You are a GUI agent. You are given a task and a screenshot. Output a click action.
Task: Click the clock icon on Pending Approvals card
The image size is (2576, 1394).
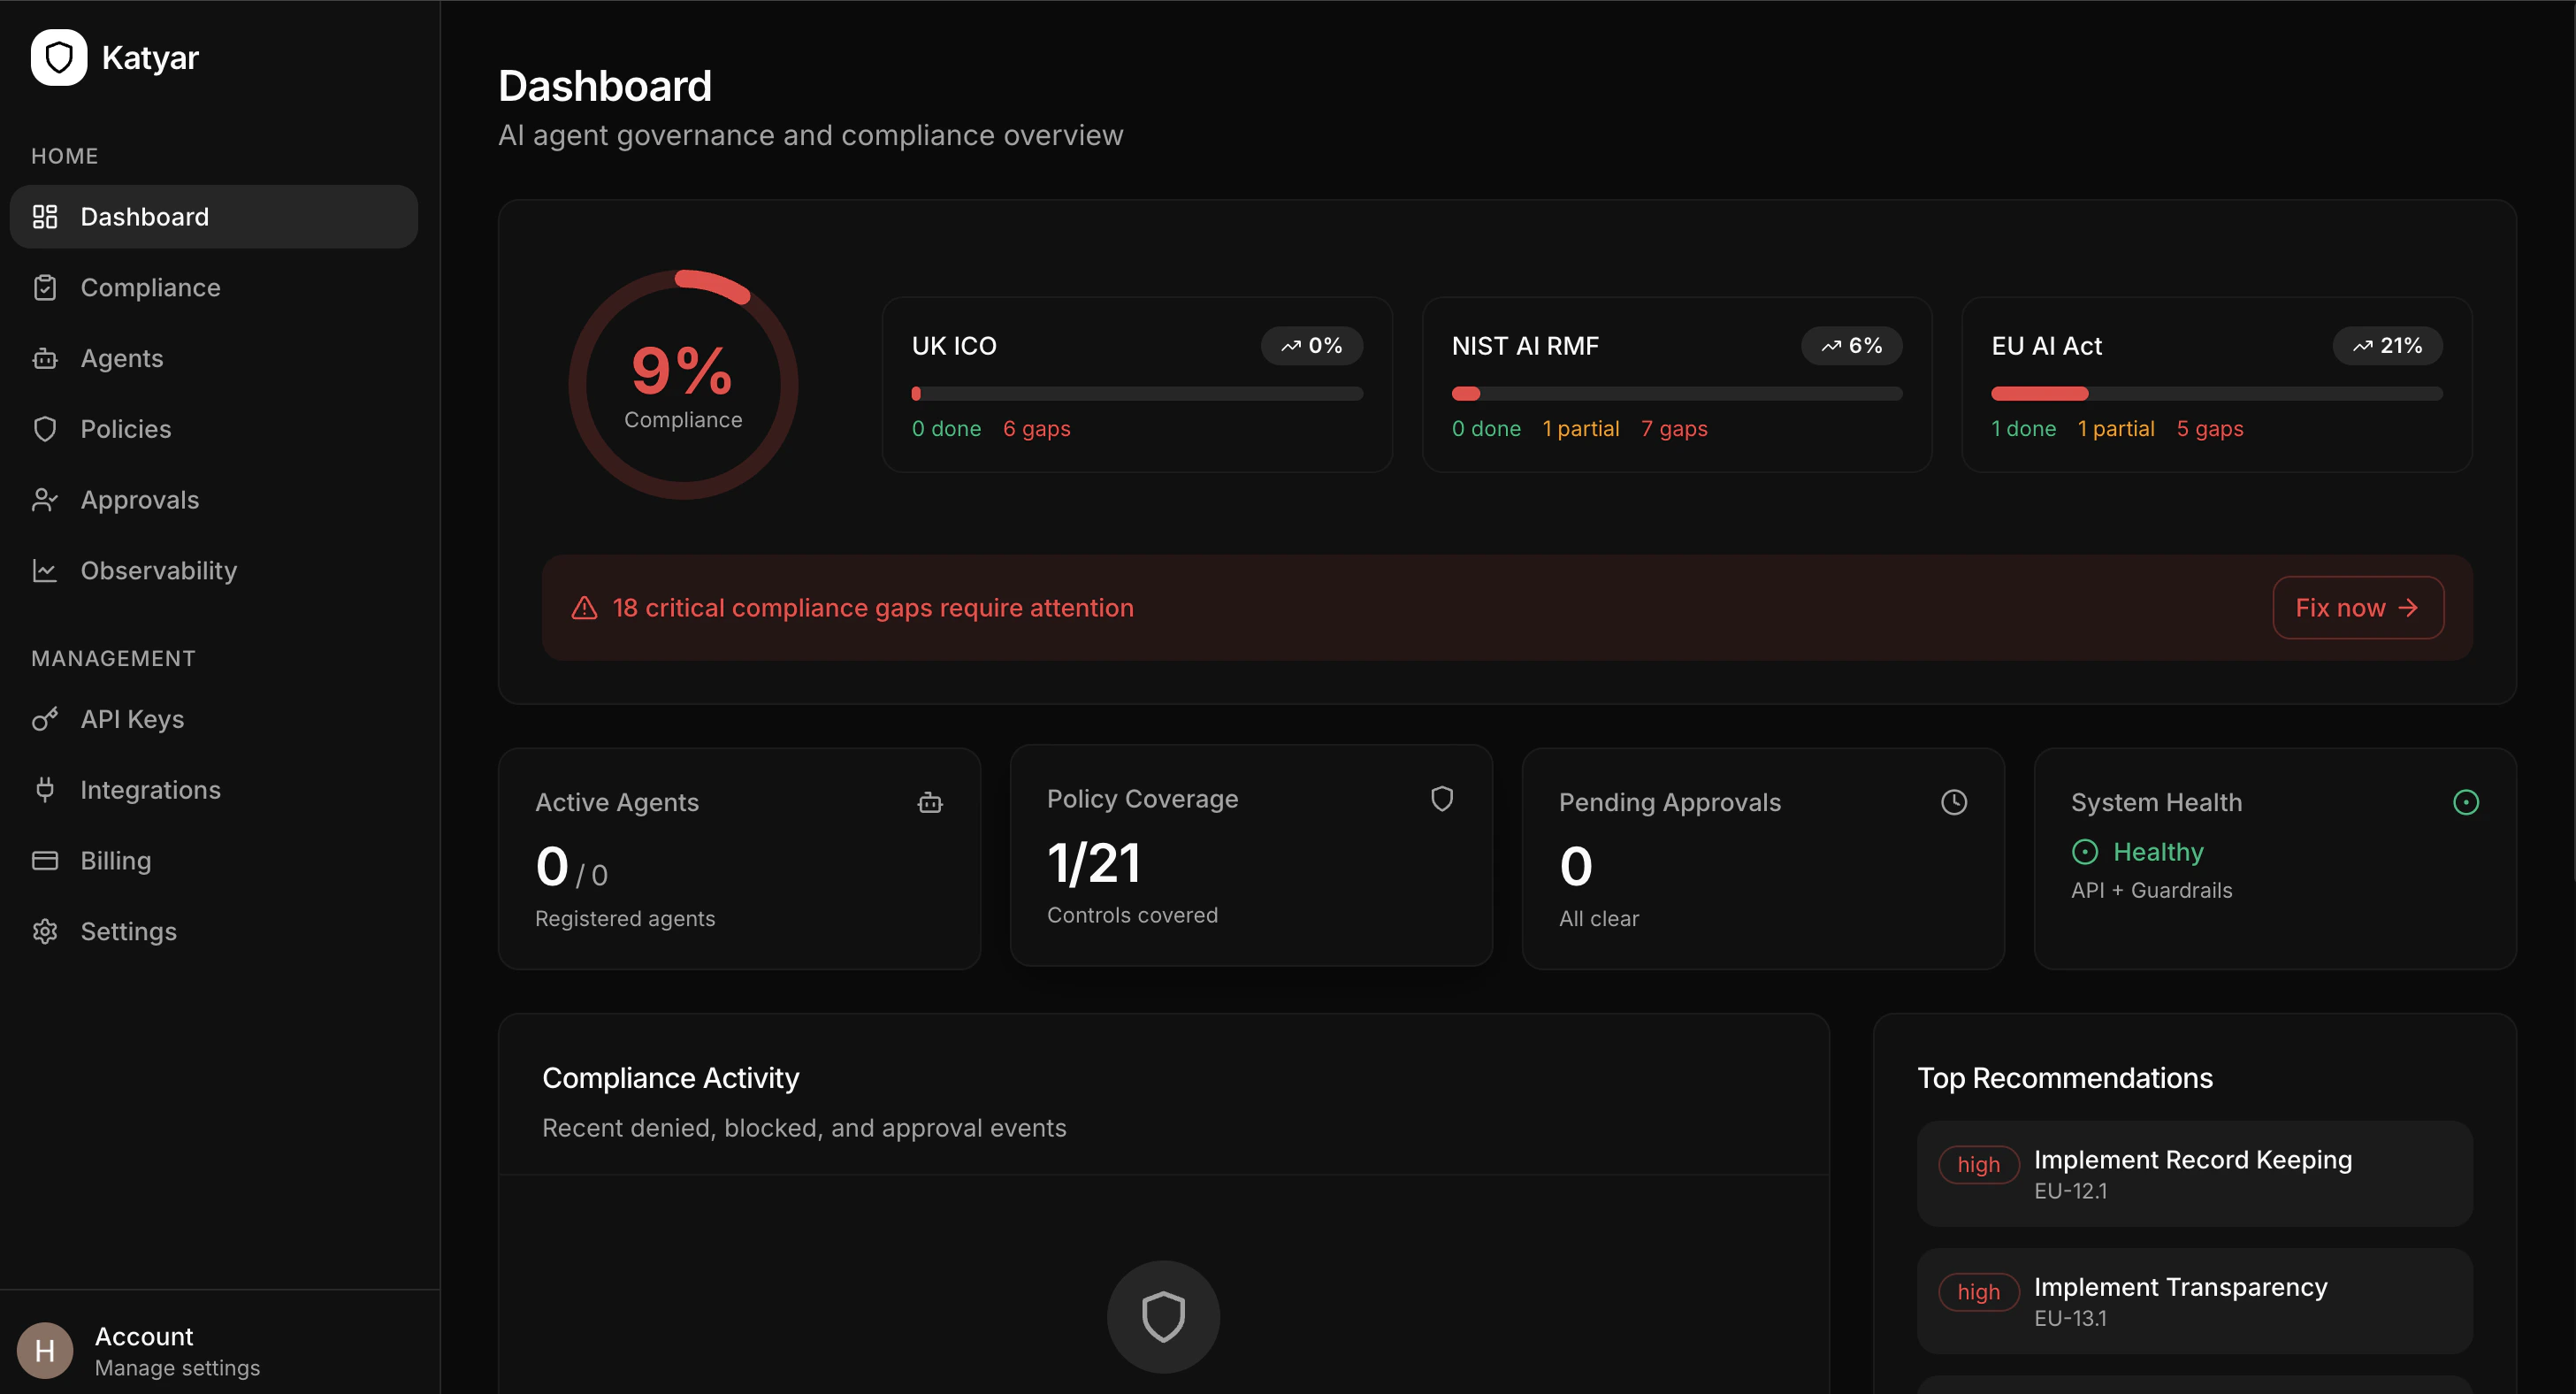point(1954,801)
